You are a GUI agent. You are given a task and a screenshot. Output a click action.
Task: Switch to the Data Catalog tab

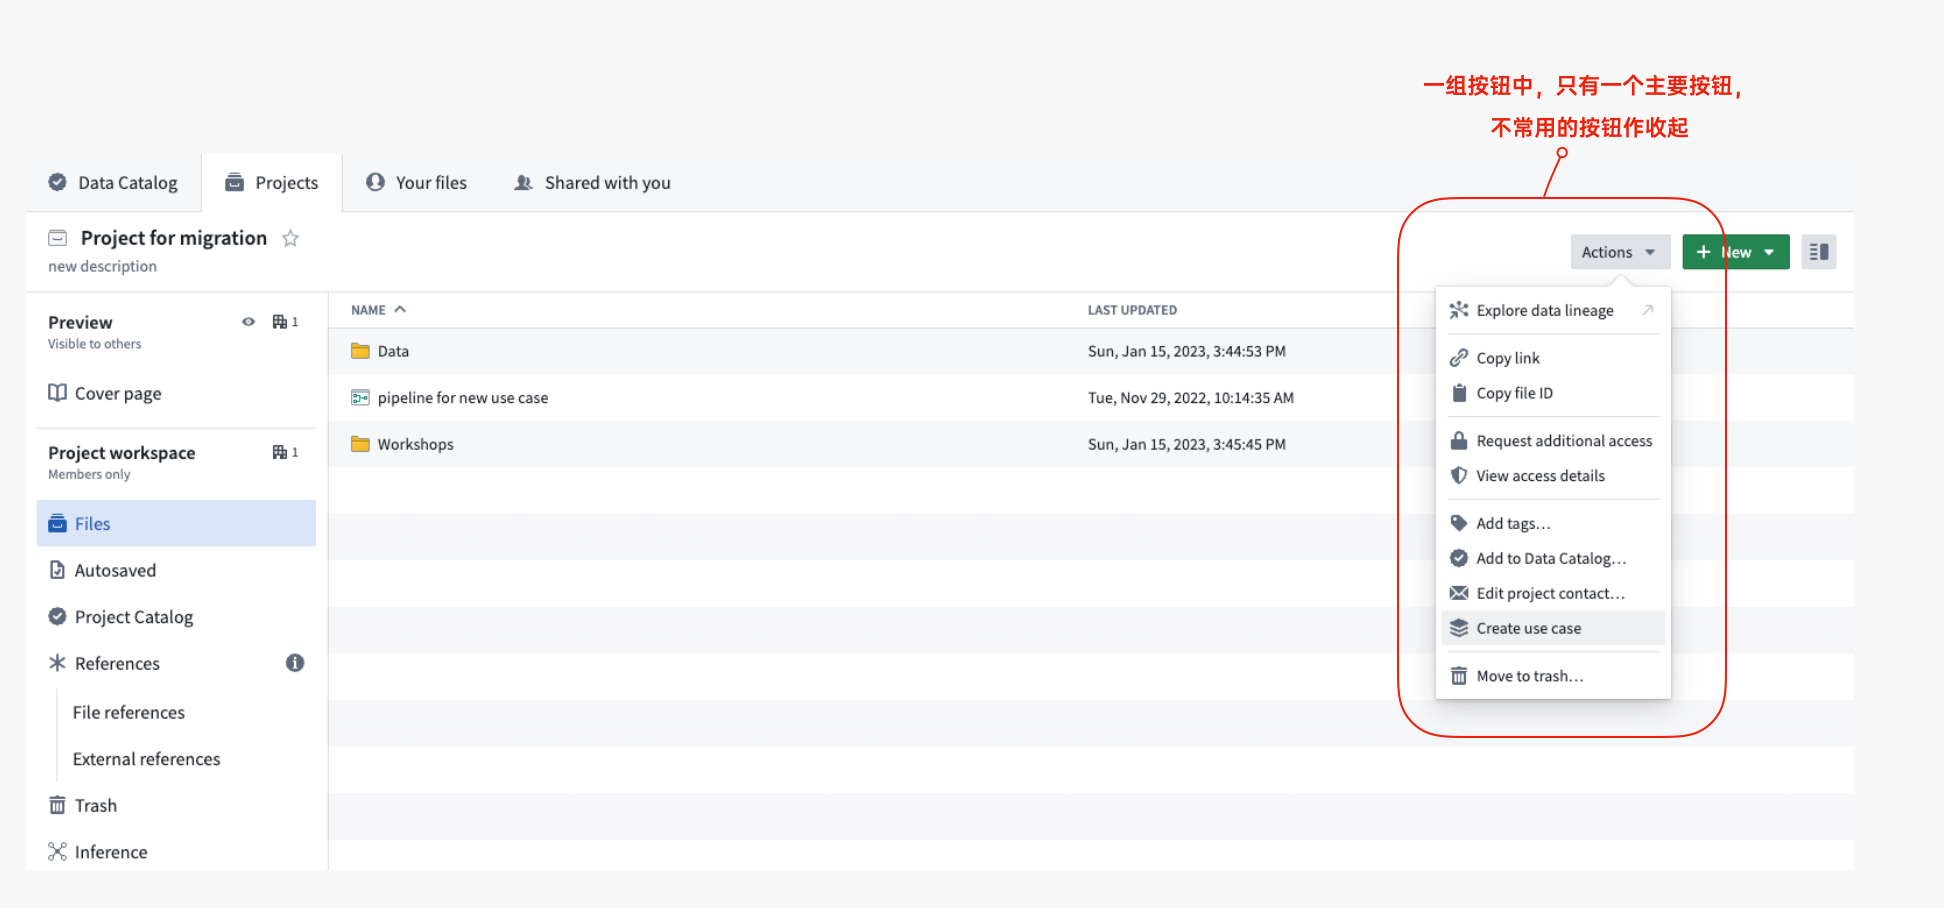point(114,183)
